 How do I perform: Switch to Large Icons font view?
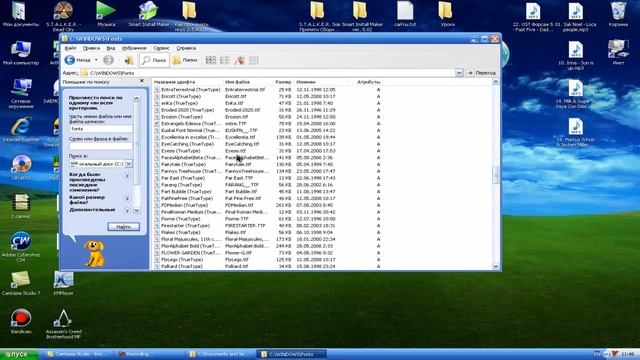point(211,60)
